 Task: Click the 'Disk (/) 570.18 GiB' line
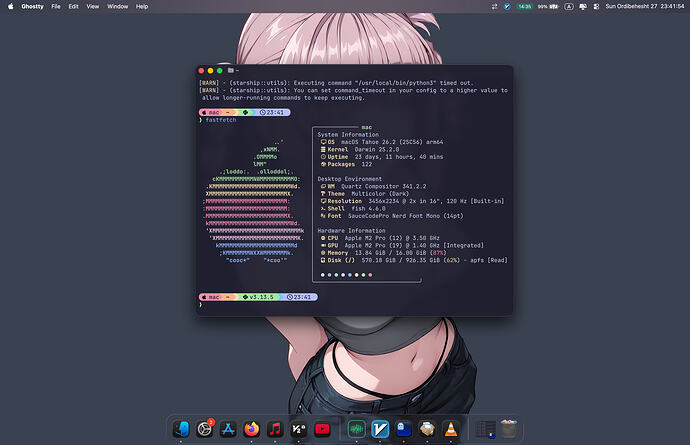pyautogui.click(x=414, y=261)
